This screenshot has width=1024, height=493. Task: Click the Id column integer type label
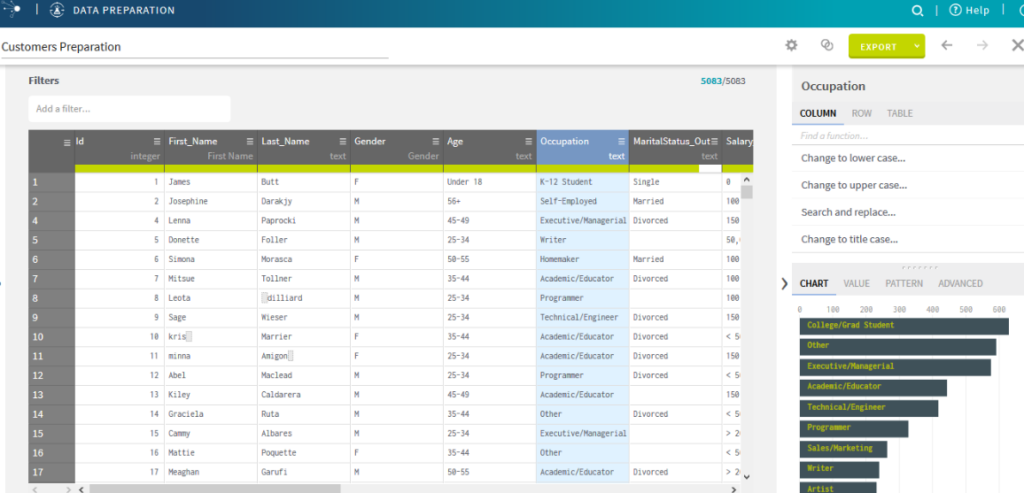click(x=145, y=157)
